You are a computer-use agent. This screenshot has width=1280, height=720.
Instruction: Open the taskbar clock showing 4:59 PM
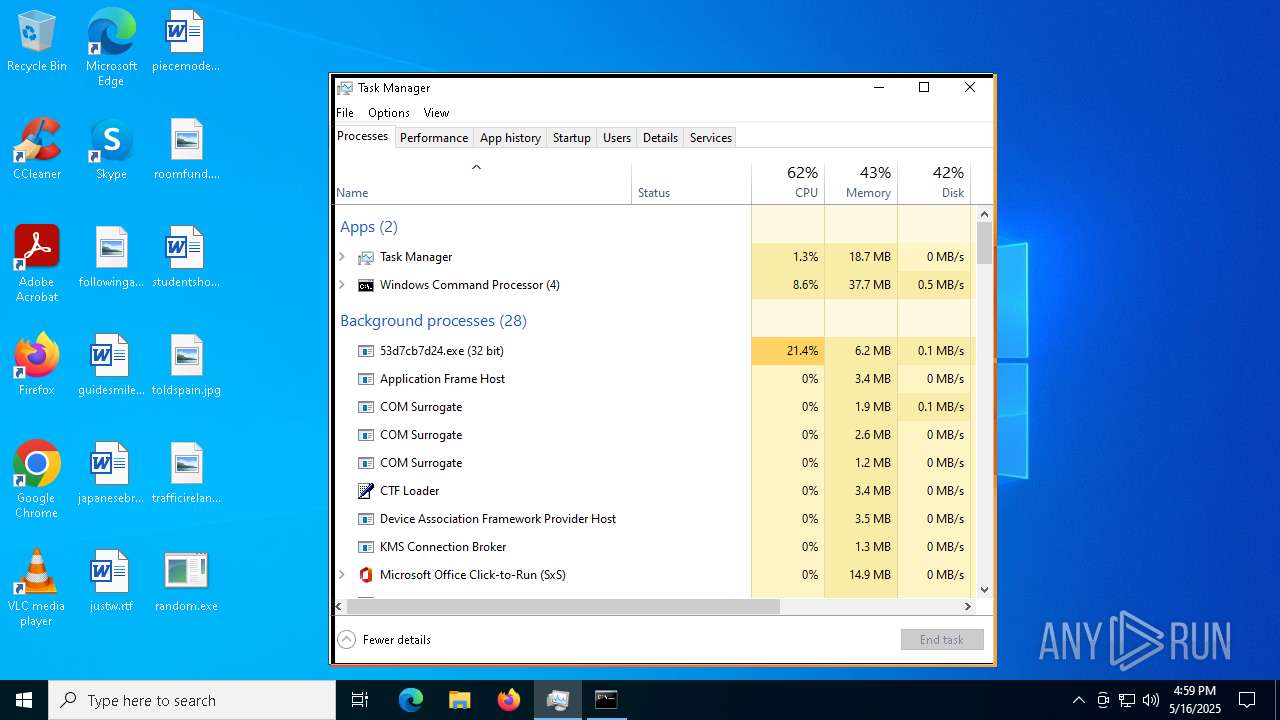tap(1195, 700)
